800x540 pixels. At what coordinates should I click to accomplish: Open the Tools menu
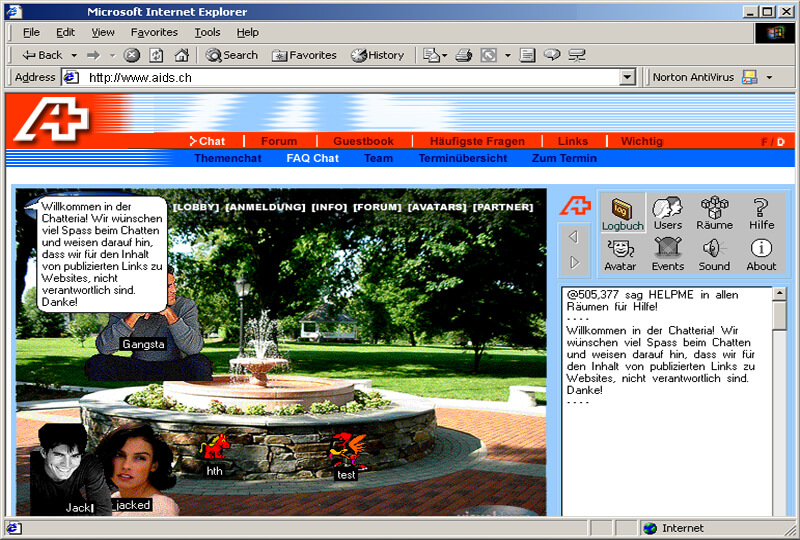207,33
